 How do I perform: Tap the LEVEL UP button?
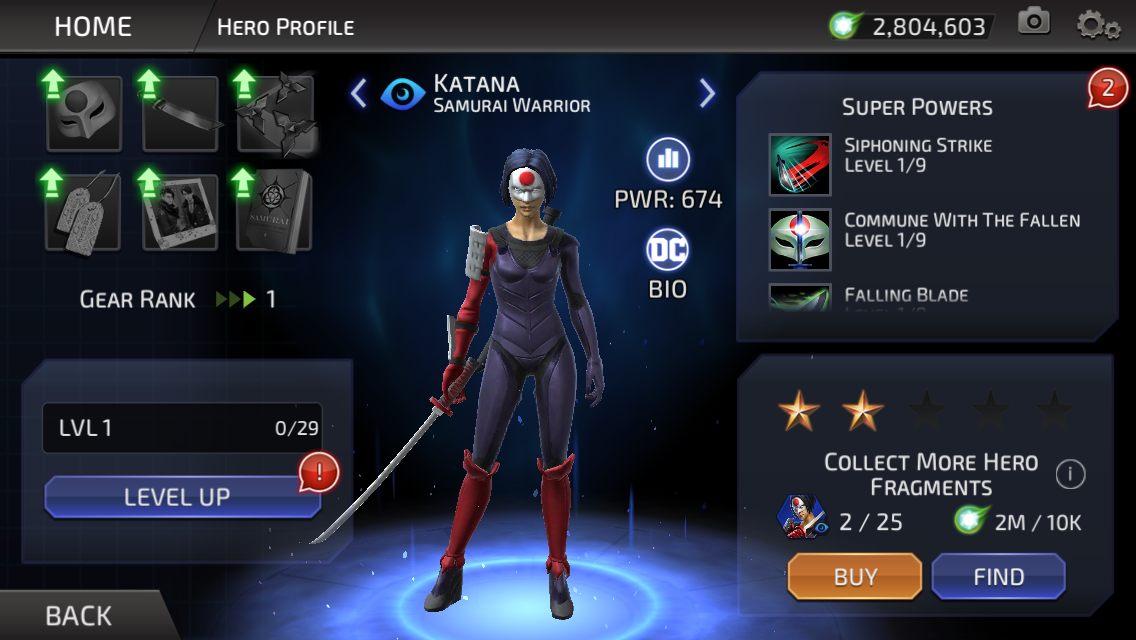pyautogui.click(x=182, y=497)
